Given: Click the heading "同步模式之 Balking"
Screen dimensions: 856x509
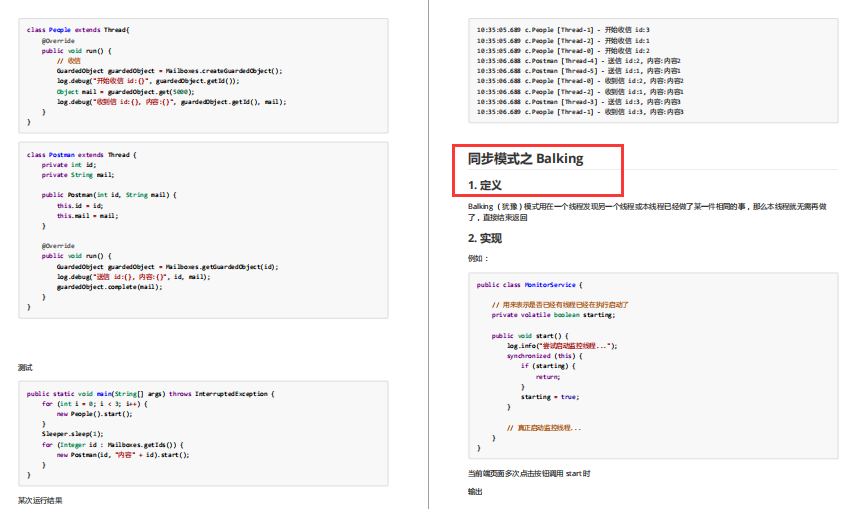Looking at the screenshot, I should tap(526, 158).
